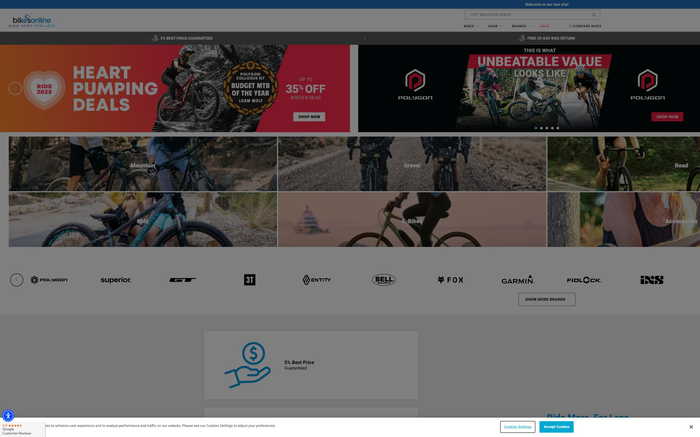Click the 5% Best Price Guaranteed card
This screenshot has height=437, width=700.
[311, 365]
